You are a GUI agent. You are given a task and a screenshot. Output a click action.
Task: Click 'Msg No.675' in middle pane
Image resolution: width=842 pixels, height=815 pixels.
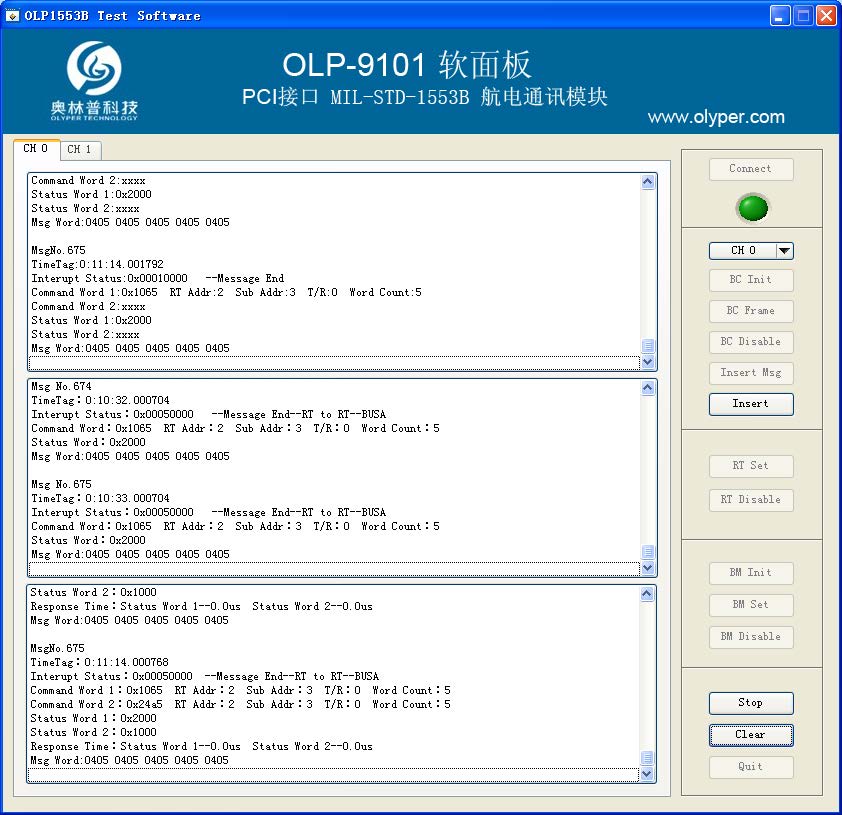[x=61, y=484]
